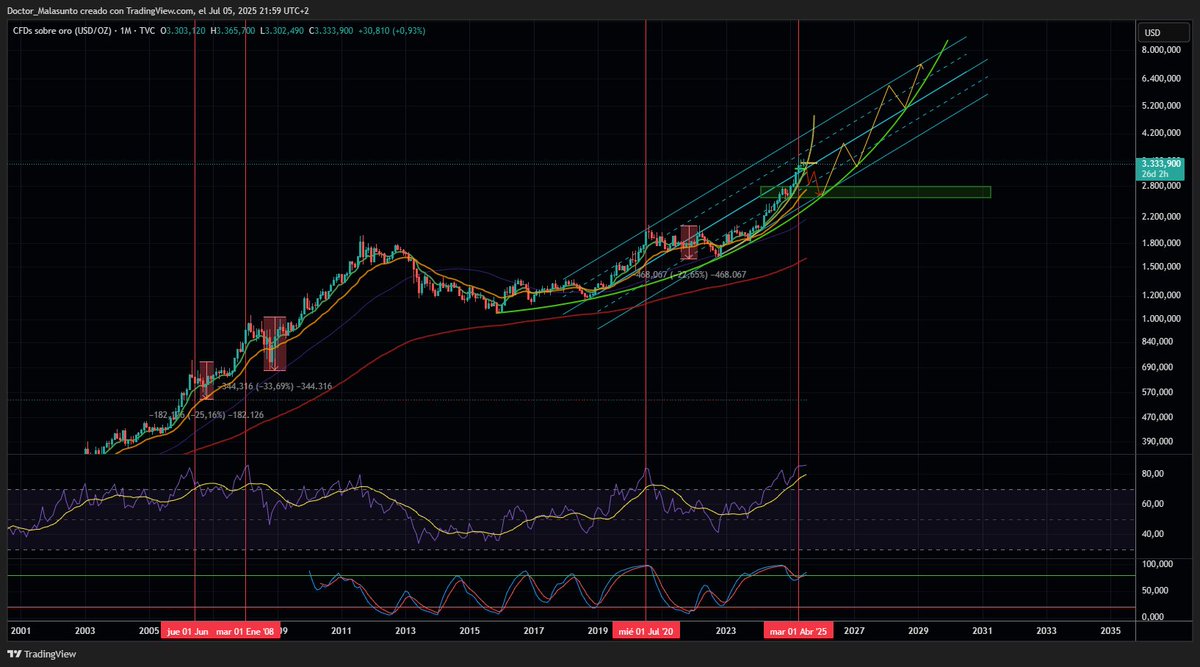Click the 570,000 price axis label
Image resolution: width=1200 pixels, height=667 pixels.
[x=1158, y=393]
